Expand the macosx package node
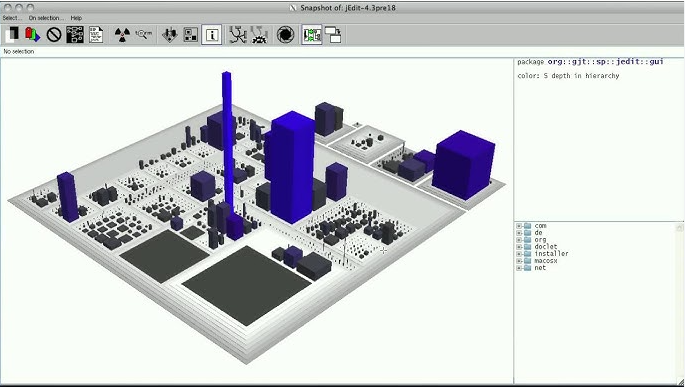Screen dimensions: 685x387 click(519, 261)
